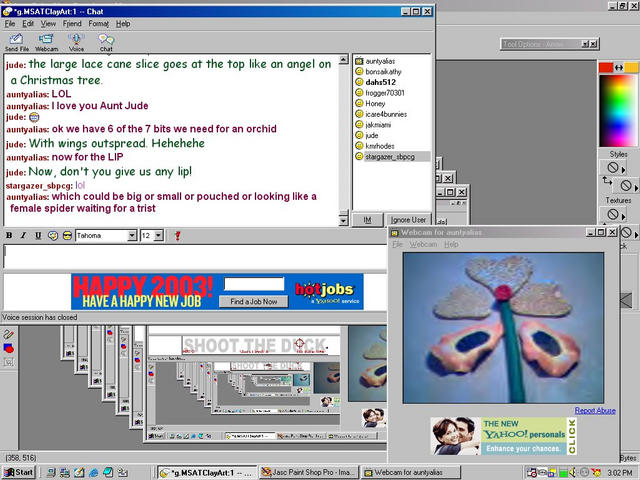Click the Tool Options palette roll-up arrow

tap(585, 44)
